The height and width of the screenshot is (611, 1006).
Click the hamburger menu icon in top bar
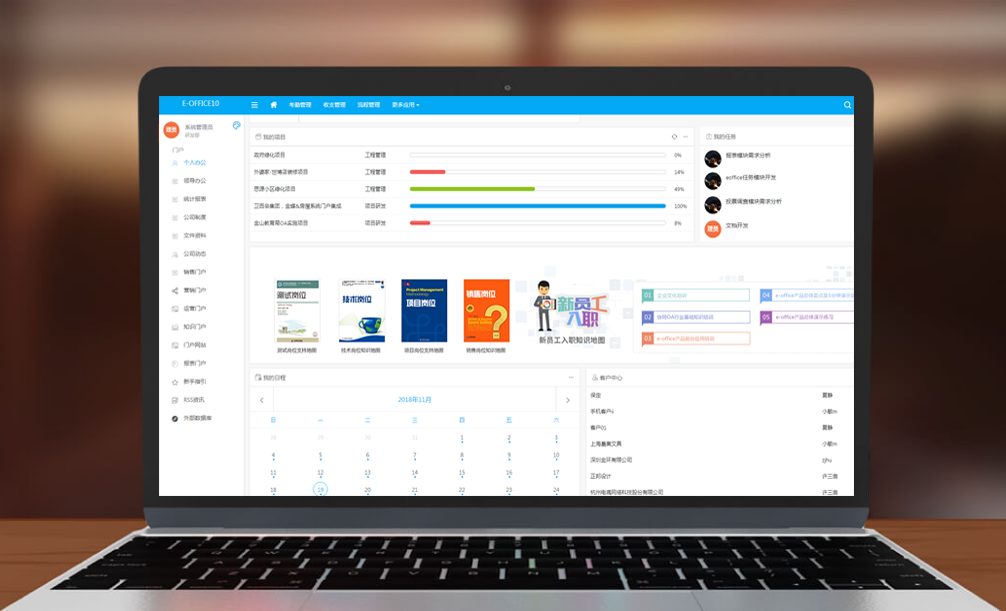point(255,104)
